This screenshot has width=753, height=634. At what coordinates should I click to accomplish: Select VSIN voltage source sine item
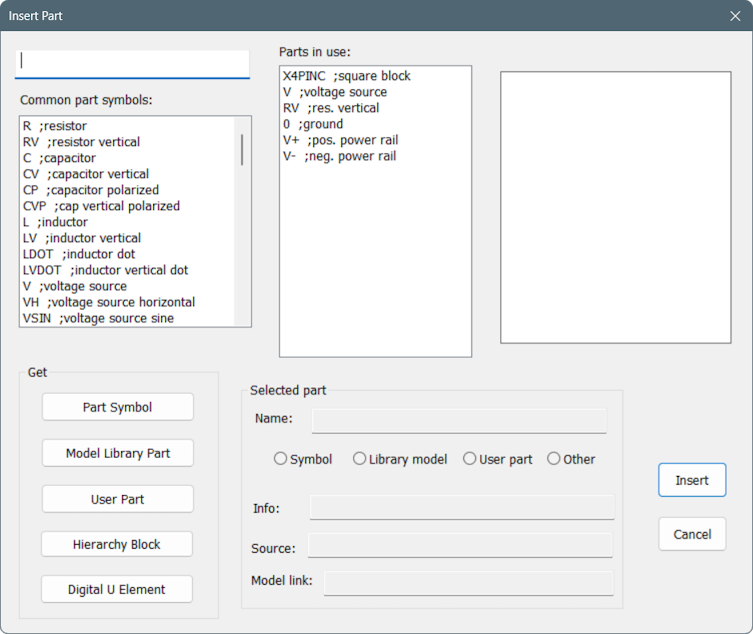click(128, 318)
